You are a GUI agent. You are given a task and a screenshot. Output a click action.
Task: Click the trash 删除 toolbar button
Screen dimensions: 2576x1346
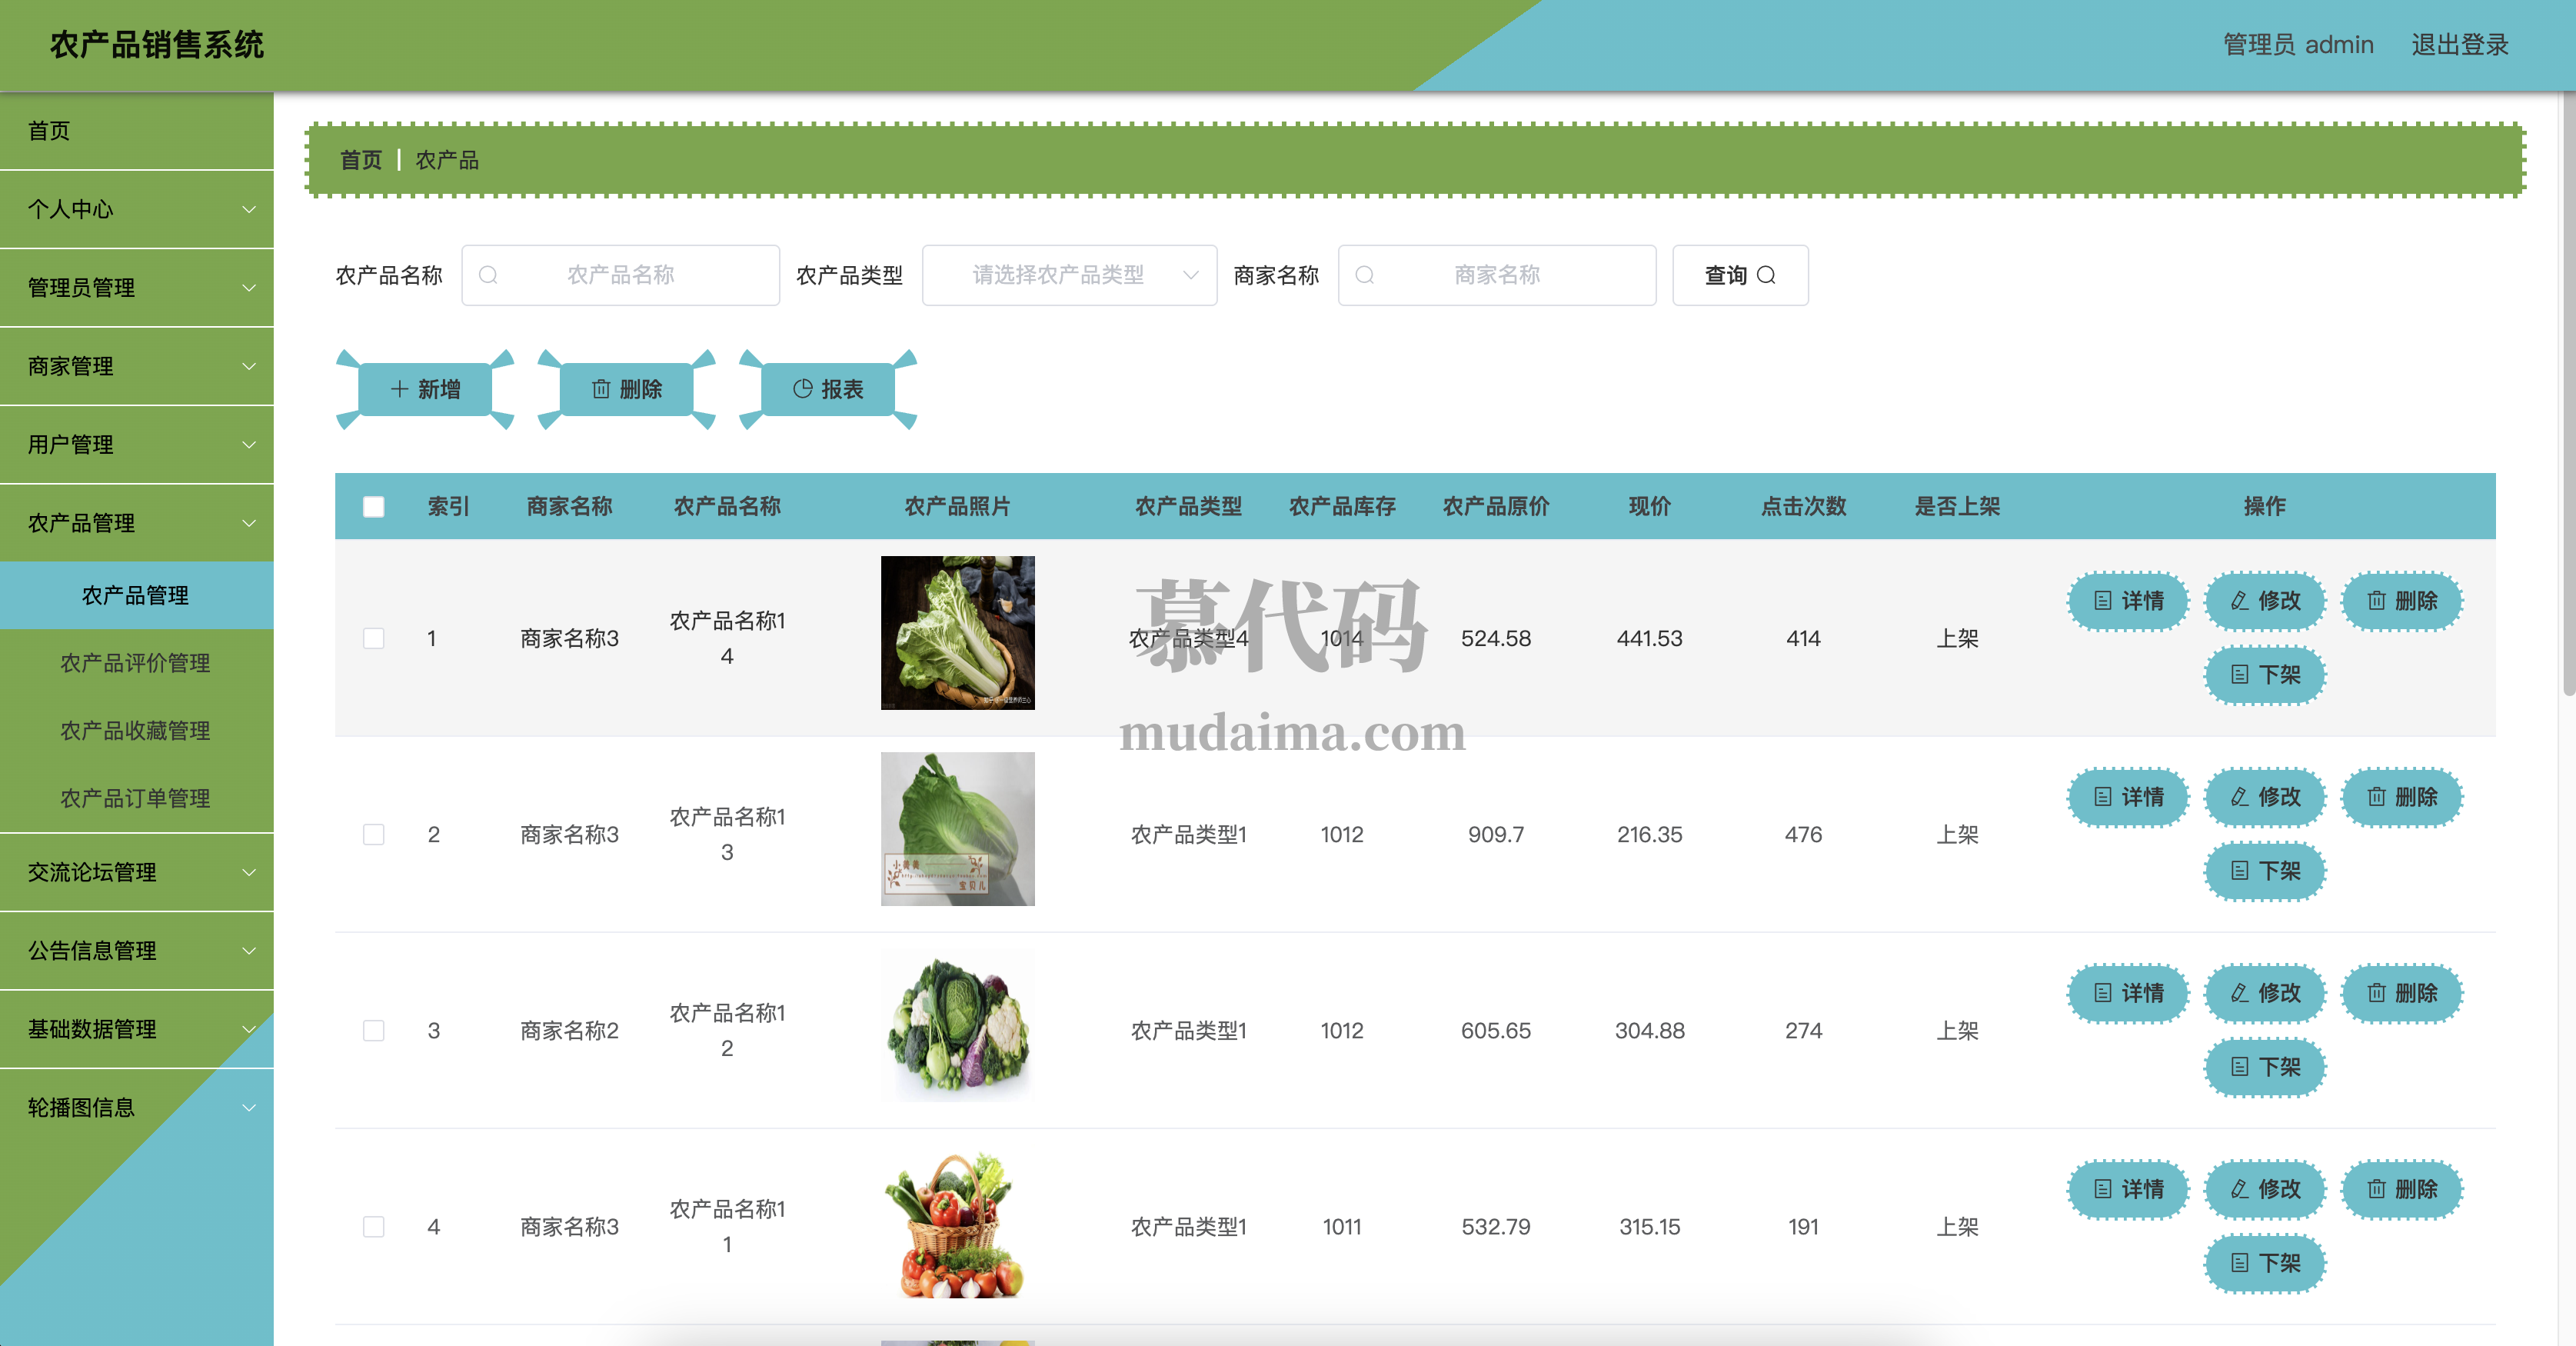pyautogui.click(x=626, y=389)
